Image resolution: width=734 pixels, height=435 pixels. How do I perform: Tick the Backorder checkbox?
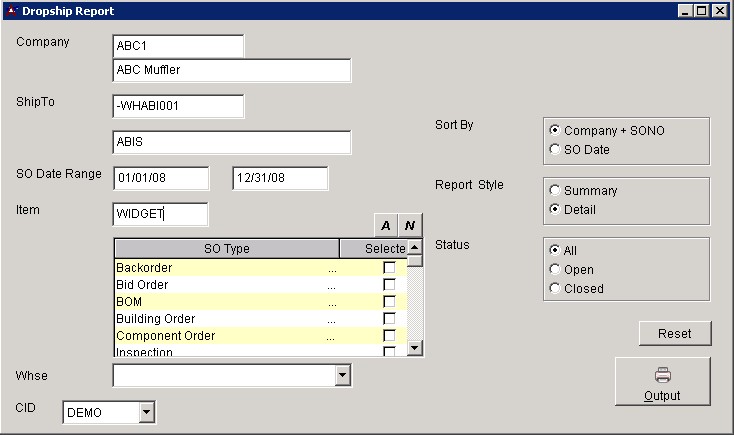coord(389,268)
